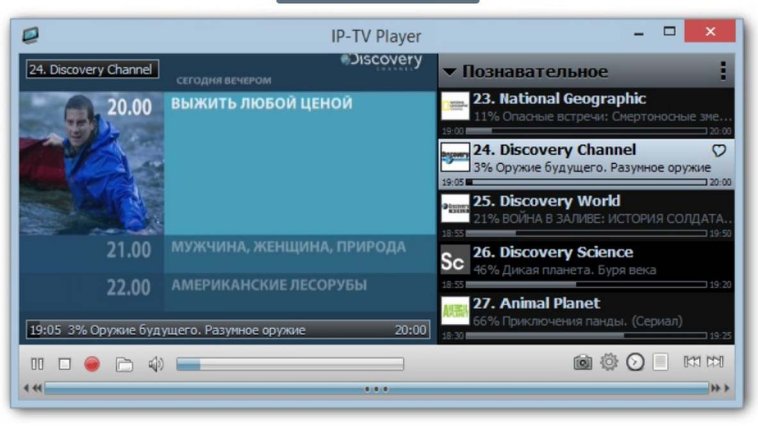This screenshot has width=758, height=426.
Task: Select 27. Animal Planet channel
Action: pos(586,317)
